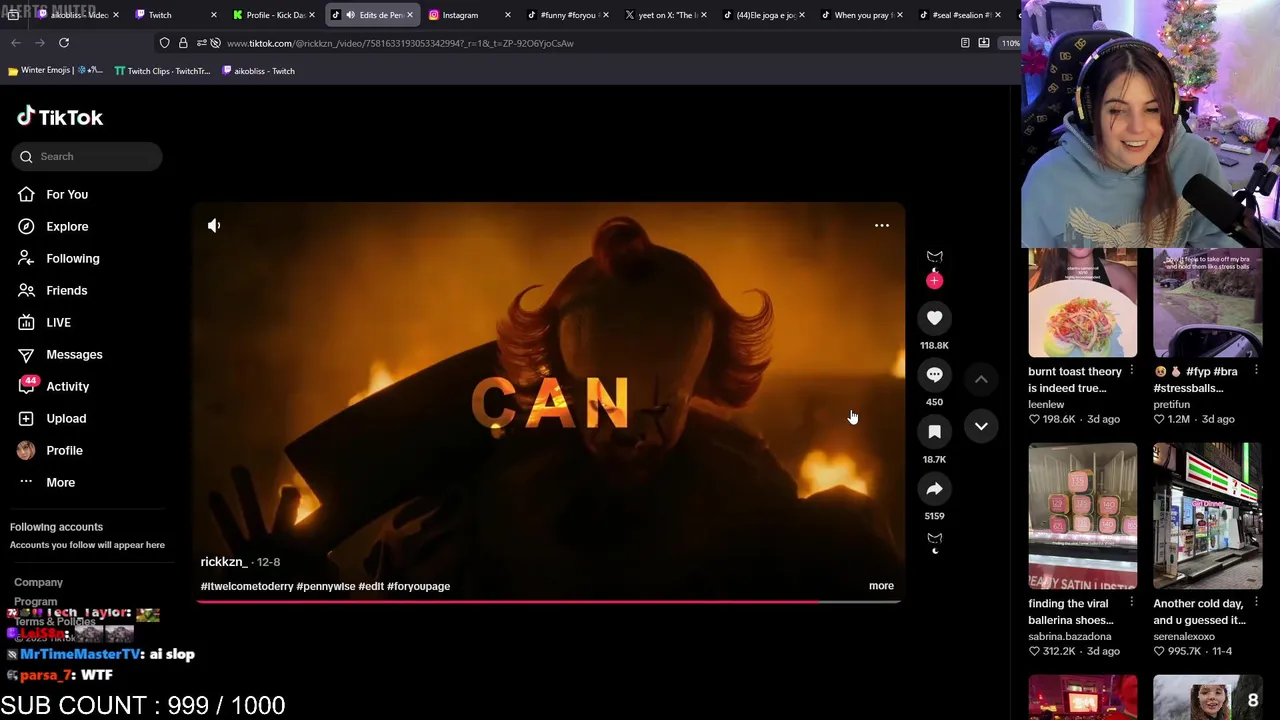Open the site padlock security info
Viewport: 1280px width, 720px height.
[x=183, y=43]
